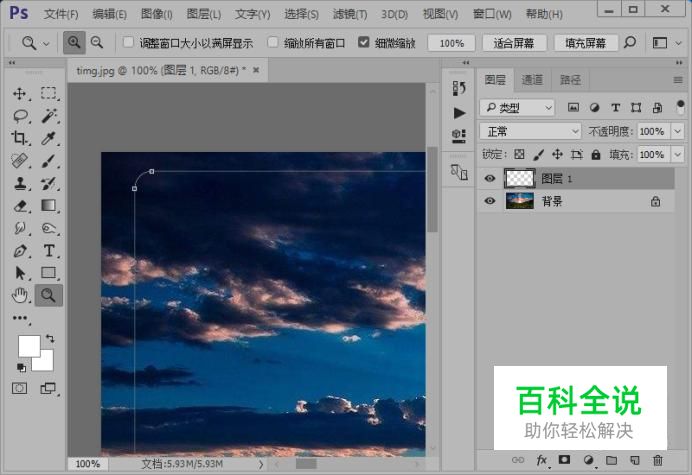Select the Healing Brush tool

[x=19, y=161]
